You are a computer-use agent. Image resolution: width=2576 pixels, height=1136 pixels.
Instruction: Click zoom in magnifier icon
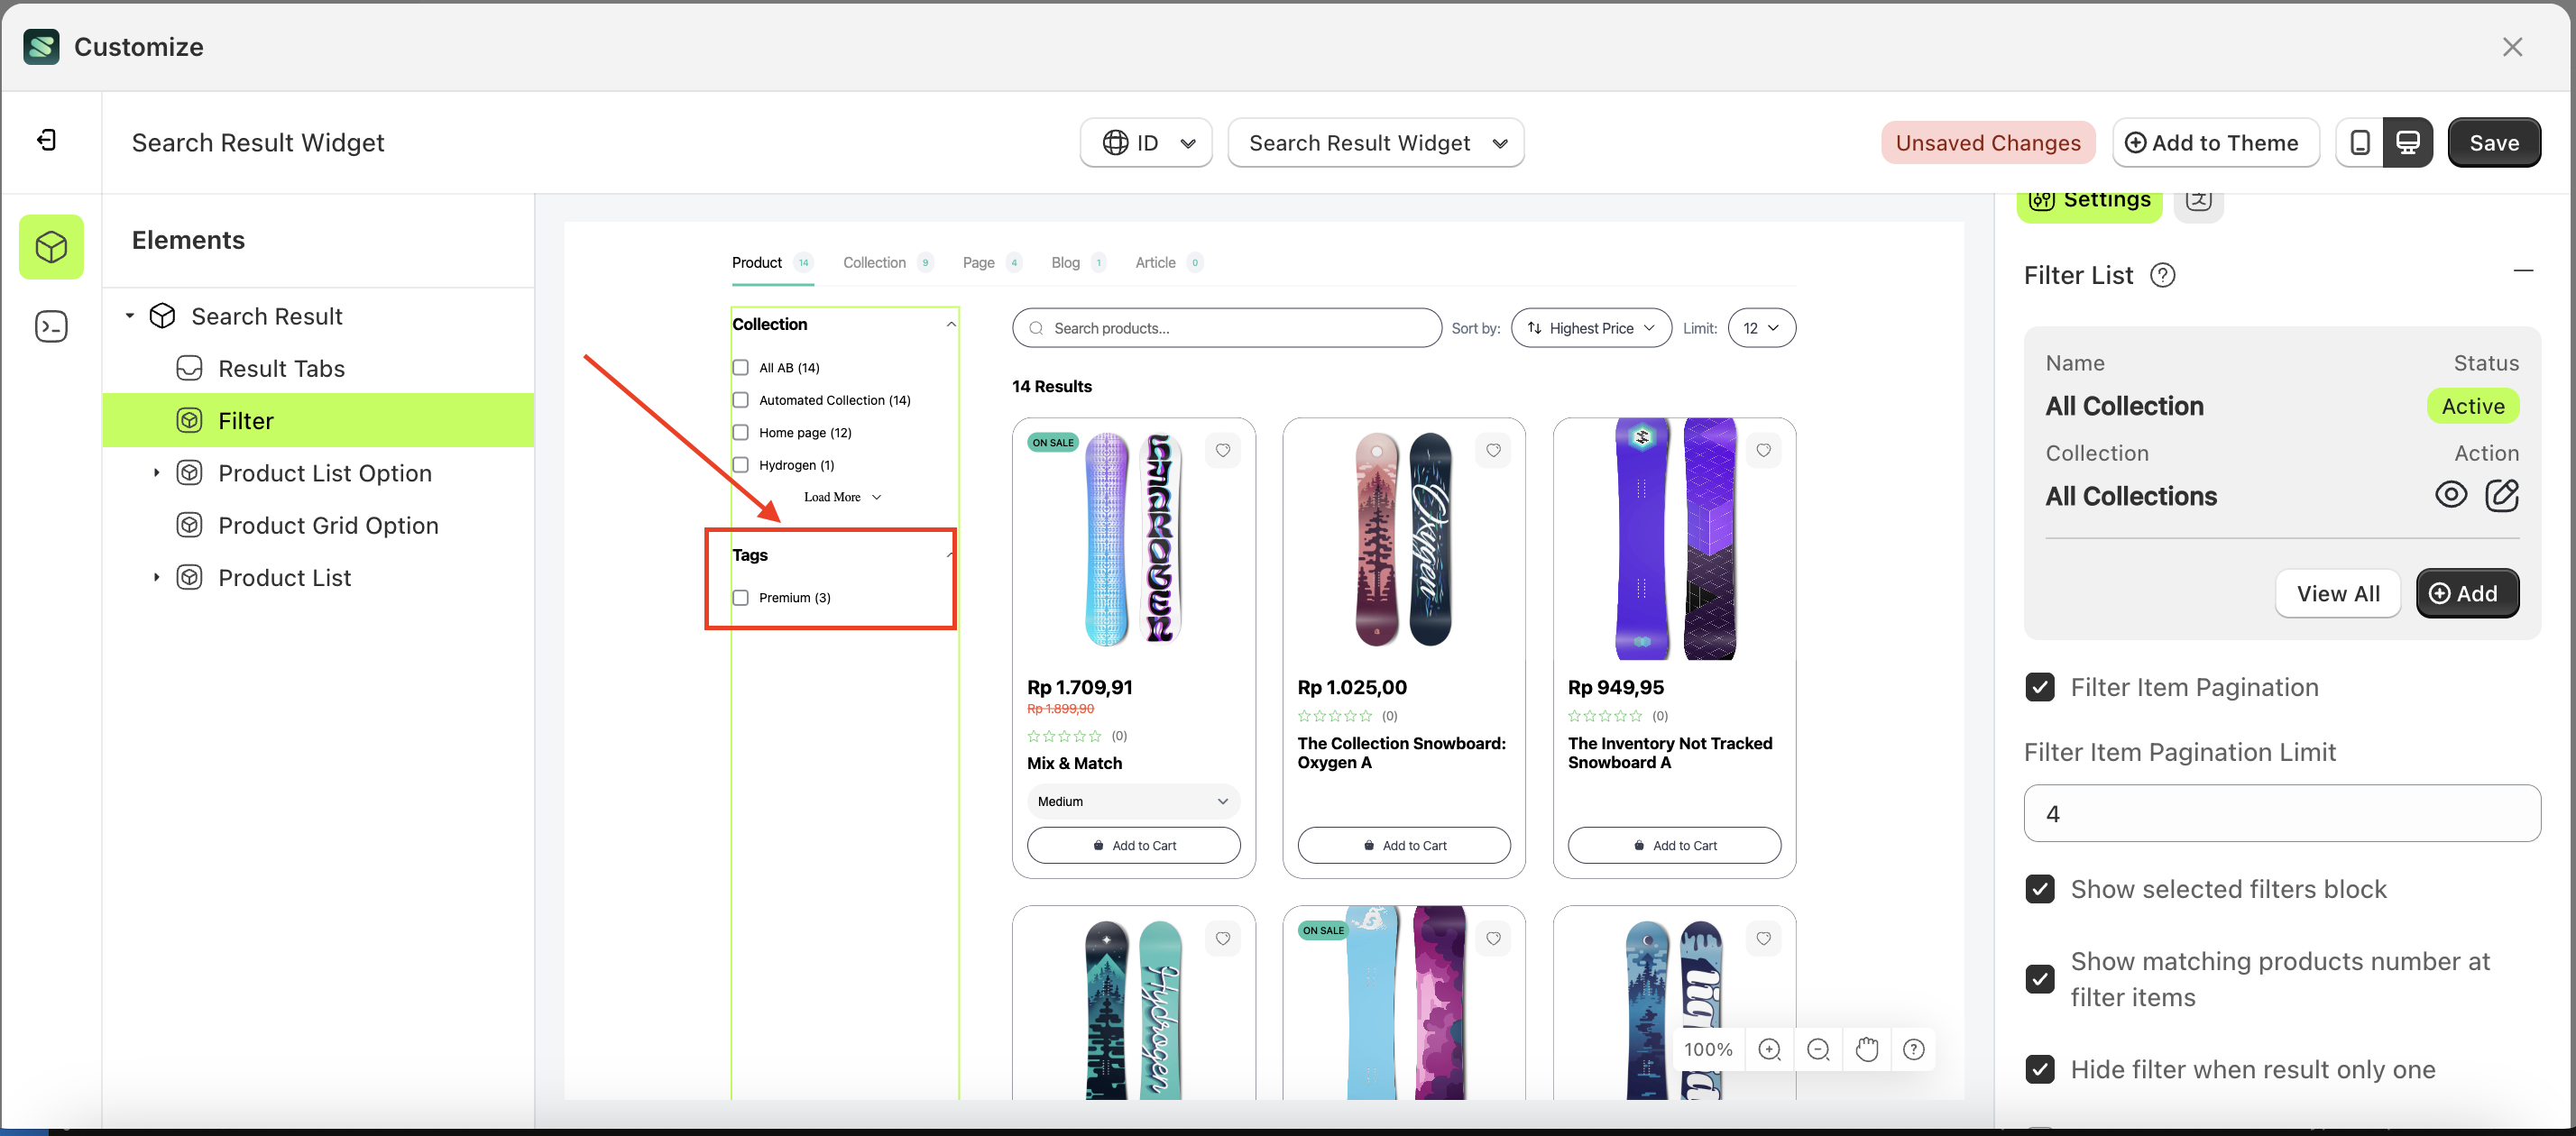pyautogui.click(x=1769, y=1049)
